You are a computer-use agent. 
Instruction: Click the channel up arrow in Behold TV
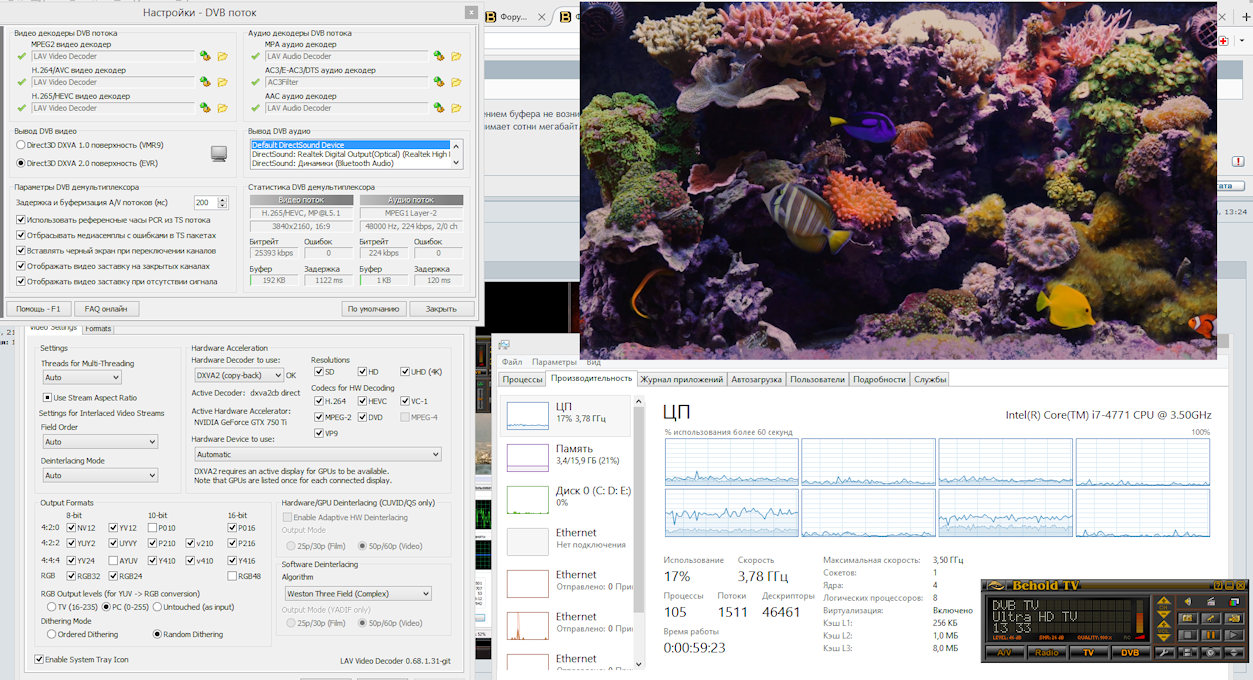click(x=1164, y=600)
